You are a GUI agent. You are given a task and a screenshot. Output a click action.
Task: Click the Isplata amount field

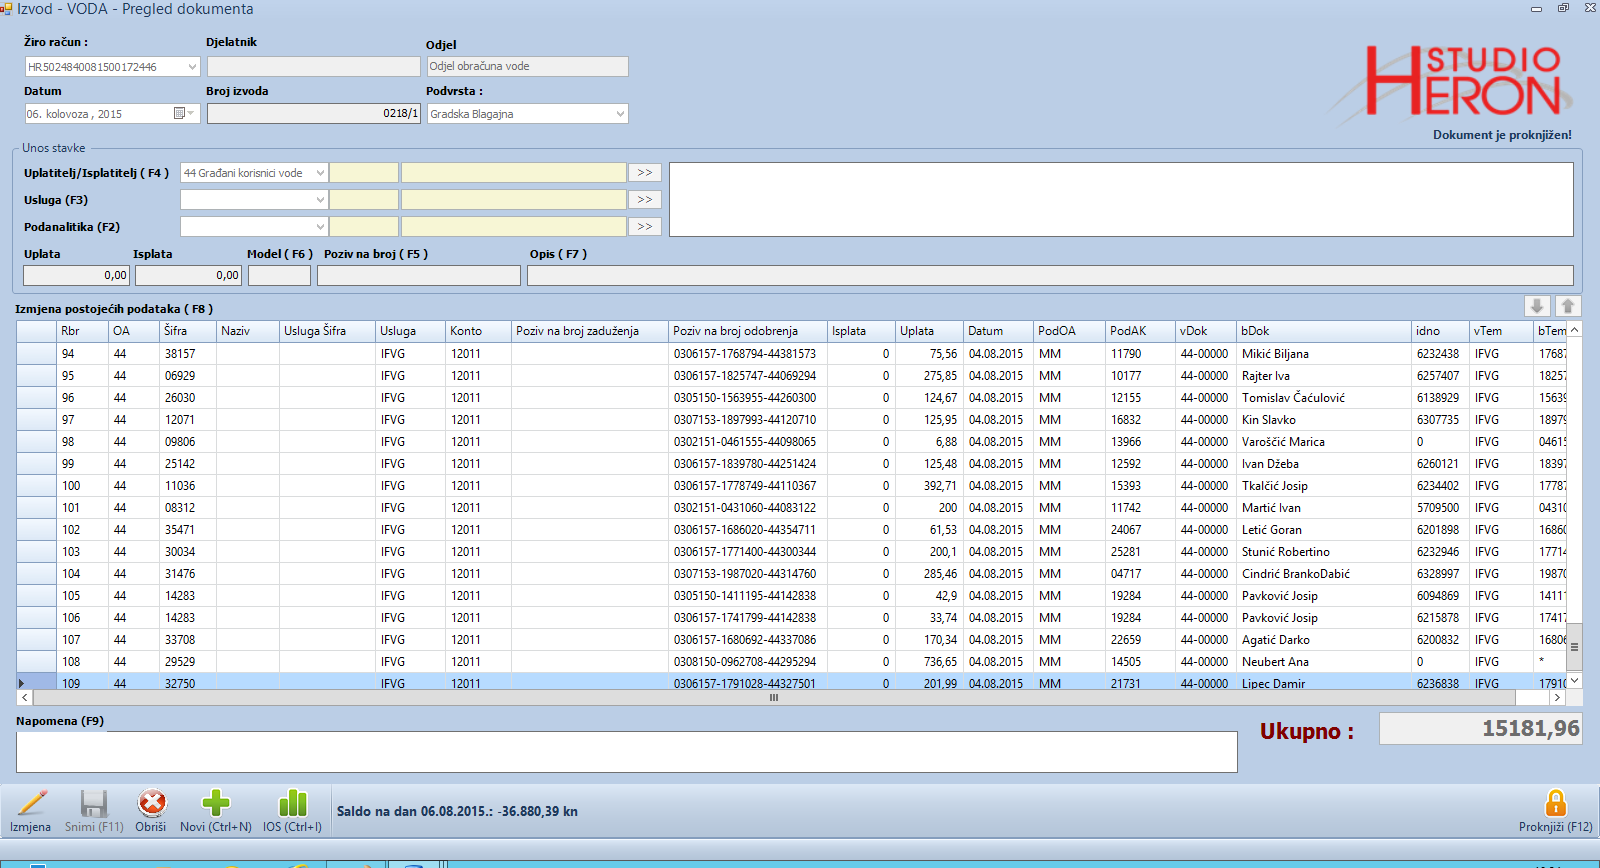[x=189, y=275]
